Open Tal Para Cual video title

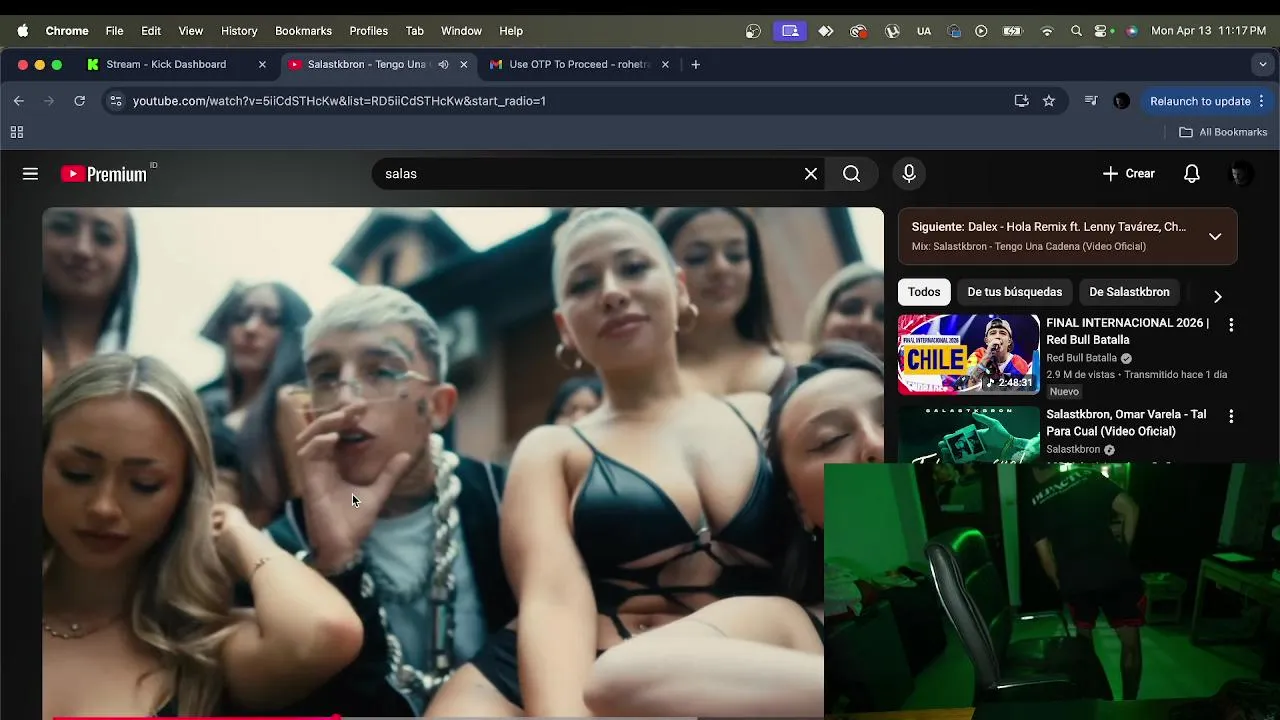point(1126,423)
